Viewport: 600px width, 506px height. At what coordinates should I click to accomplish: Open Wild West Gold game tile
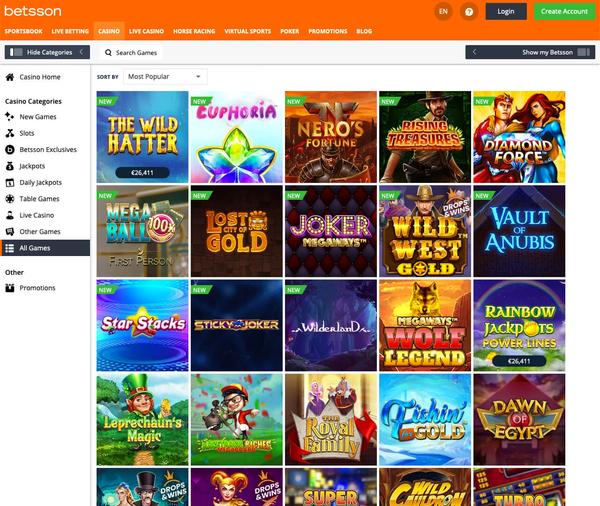point(425,231)
